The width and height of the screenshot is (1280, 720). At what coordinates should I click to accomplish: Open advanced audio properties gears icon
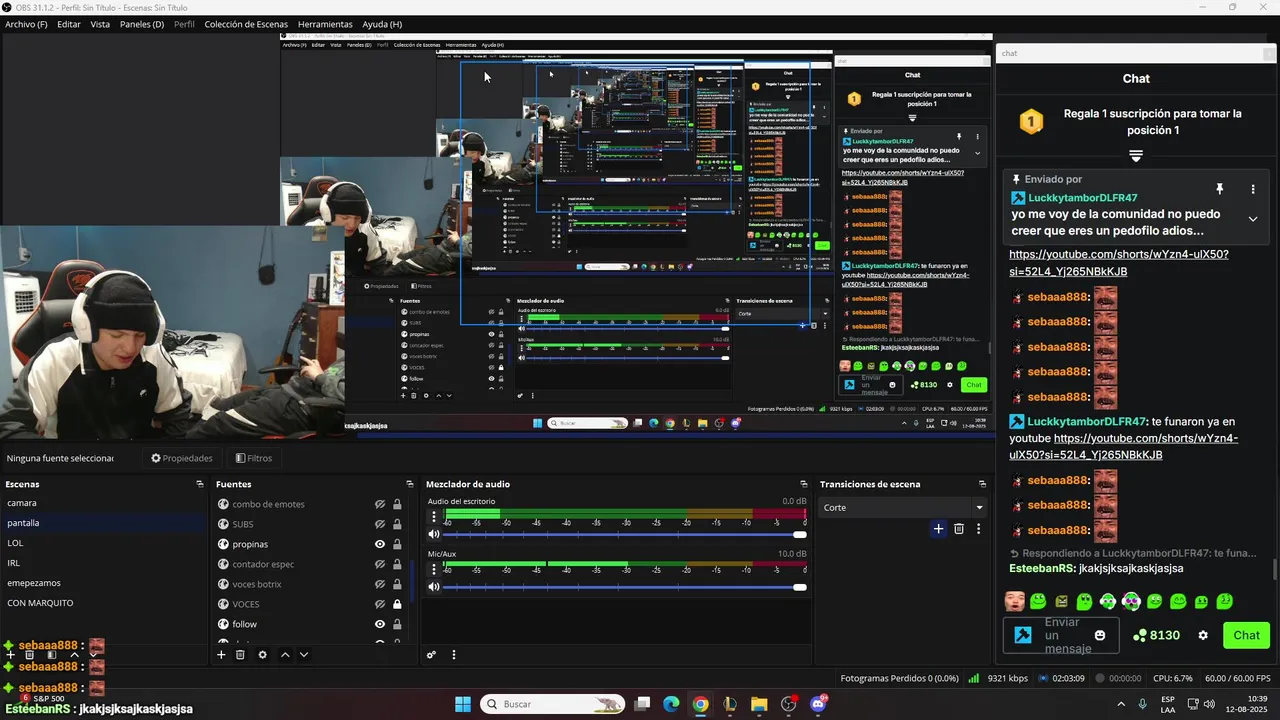[432, 655]
